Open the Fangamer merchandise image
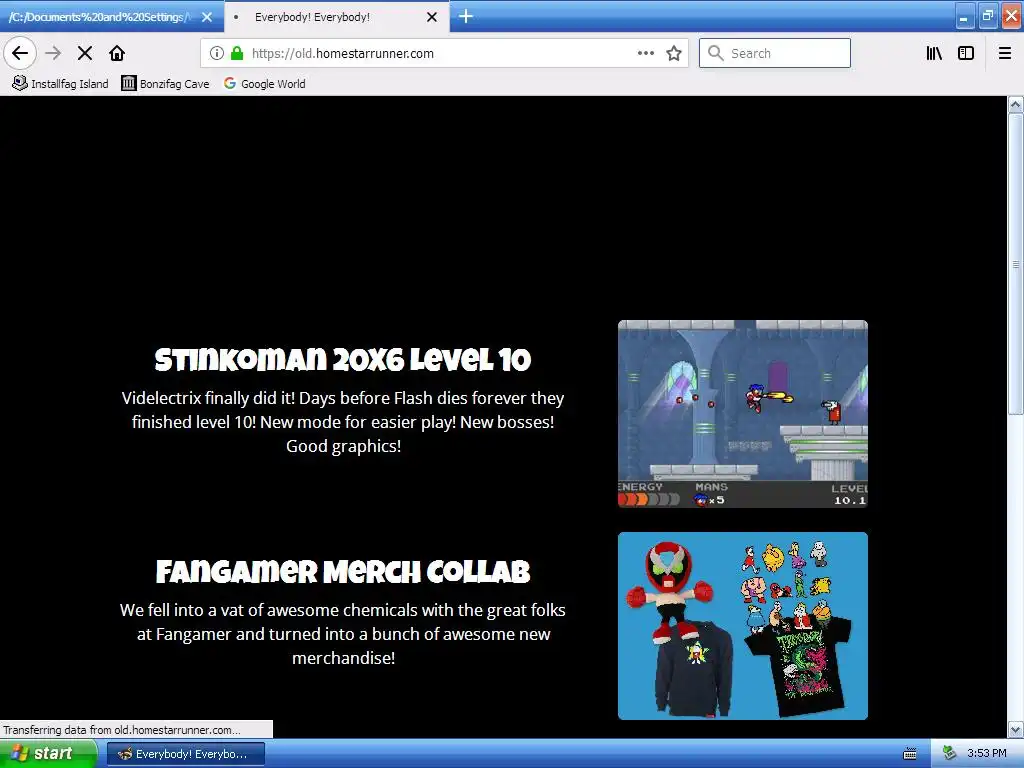Viewport: 1024px width, 768px height. [743, 626]
